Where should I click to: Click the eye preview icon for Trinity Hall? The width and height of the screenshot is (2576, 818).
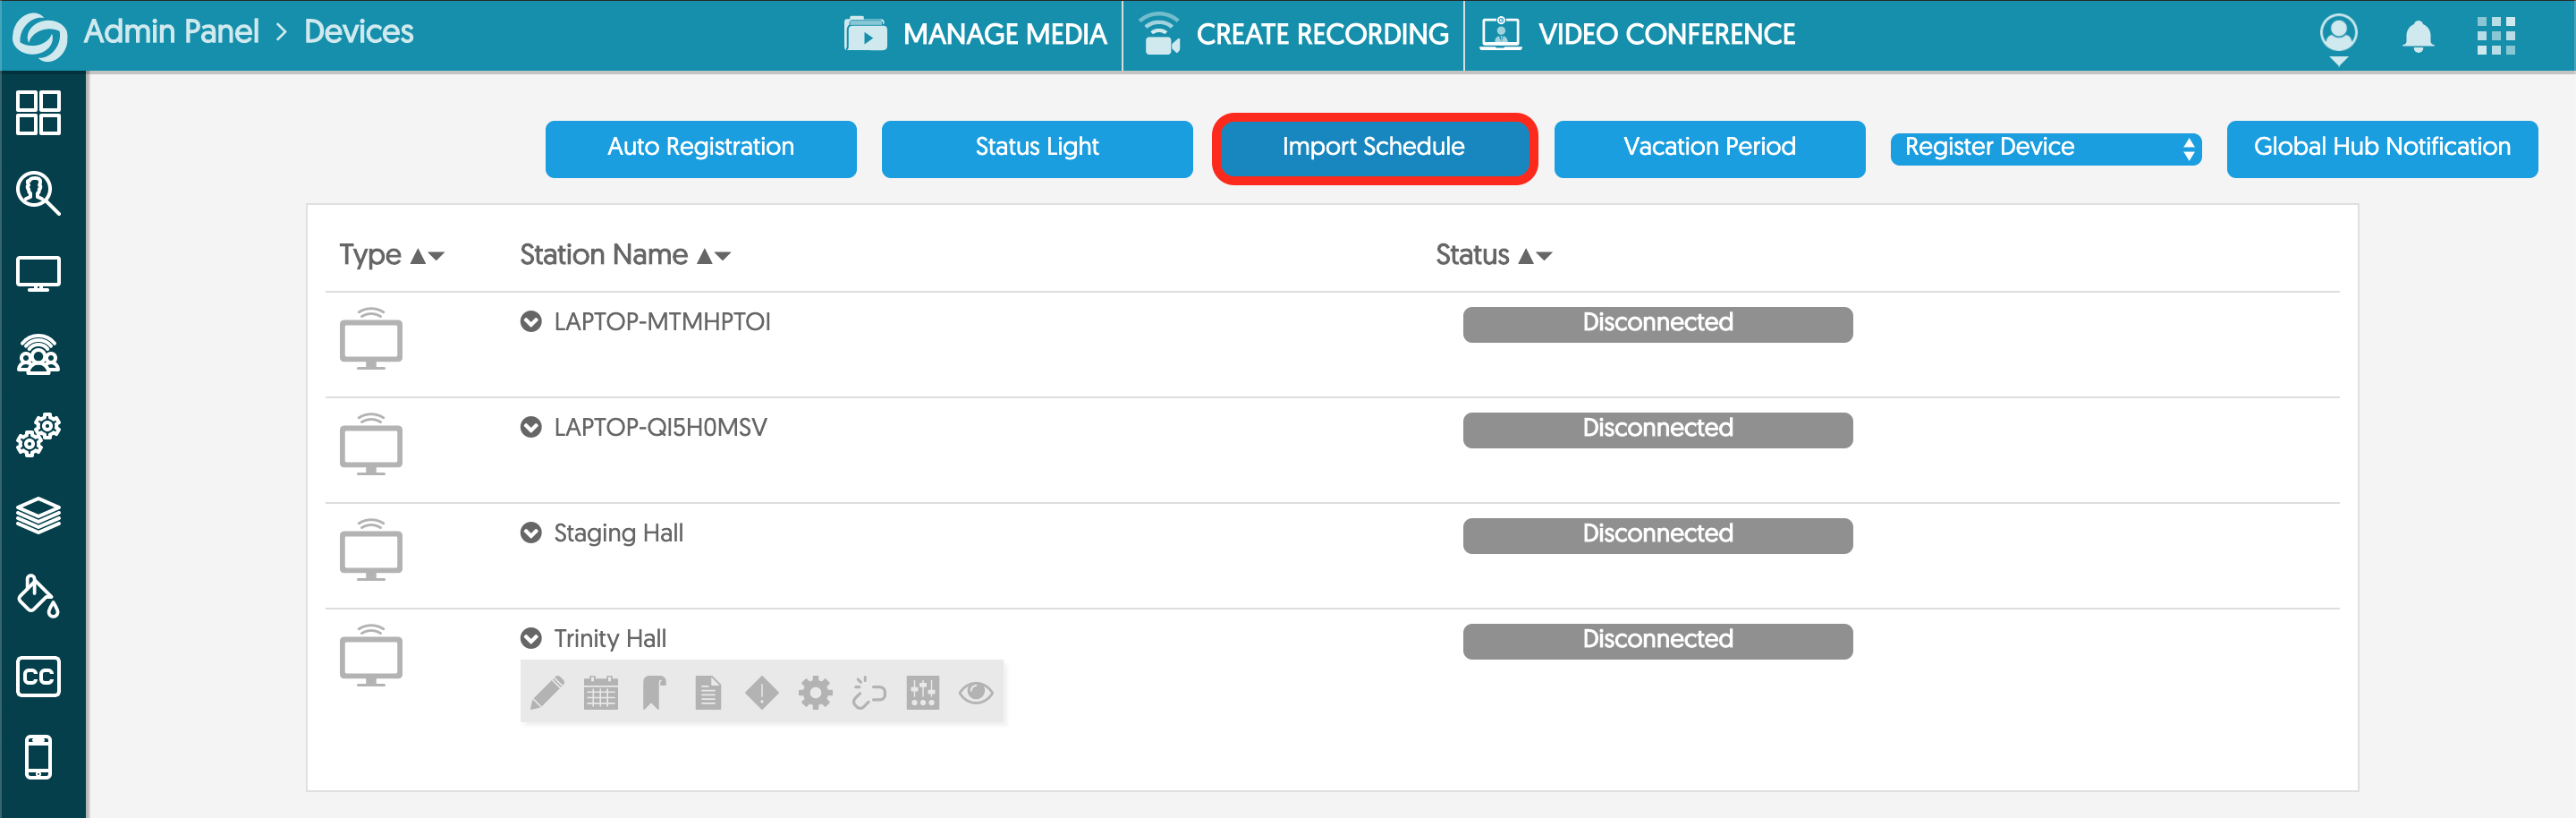(976, 692)
